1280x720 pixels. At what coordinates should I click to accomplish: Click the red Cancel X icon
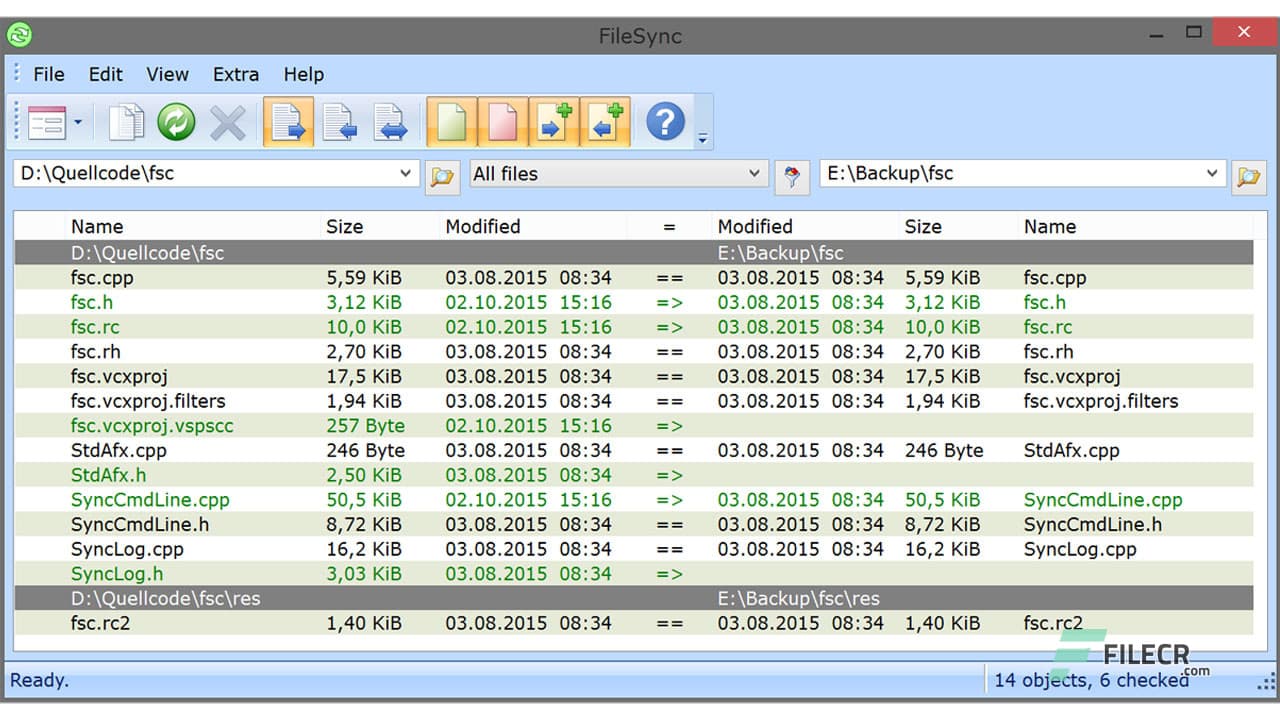tap(228, 121)
